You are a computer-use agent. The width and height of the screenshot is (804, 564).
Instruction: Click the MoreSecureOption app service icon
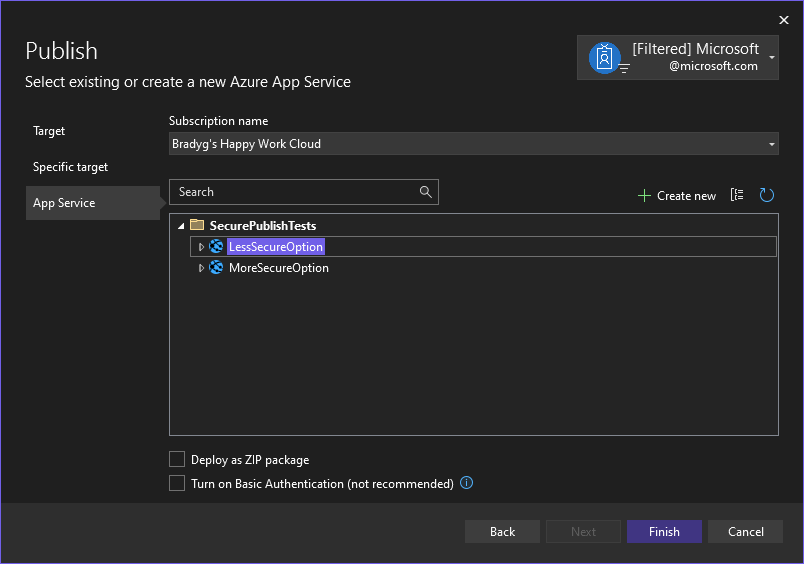(x=216, y=268)
